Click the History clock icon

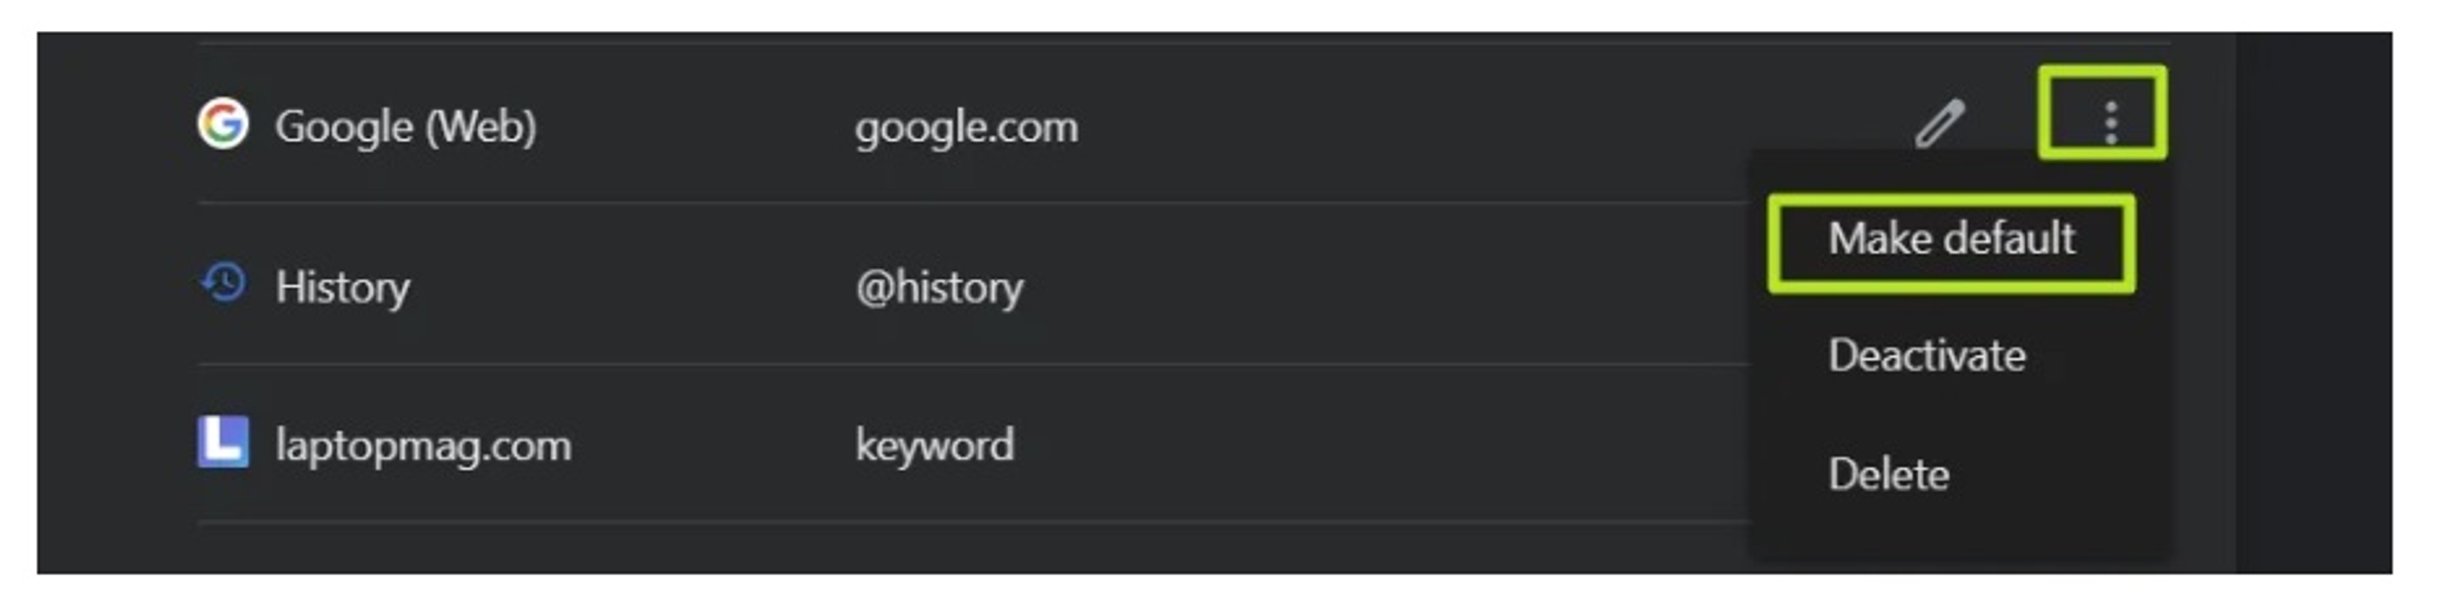(223, 284)
